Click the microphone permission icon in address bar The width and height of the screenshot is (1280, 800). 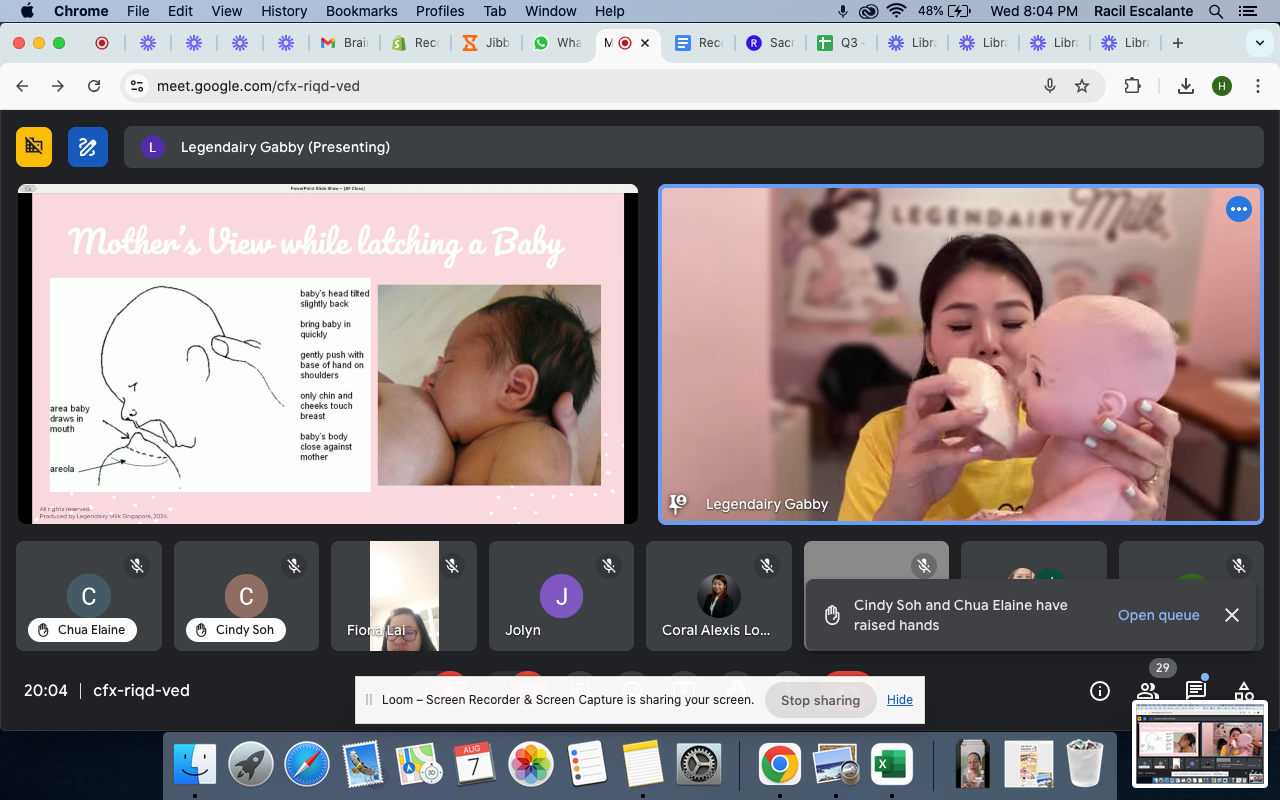1050,86
